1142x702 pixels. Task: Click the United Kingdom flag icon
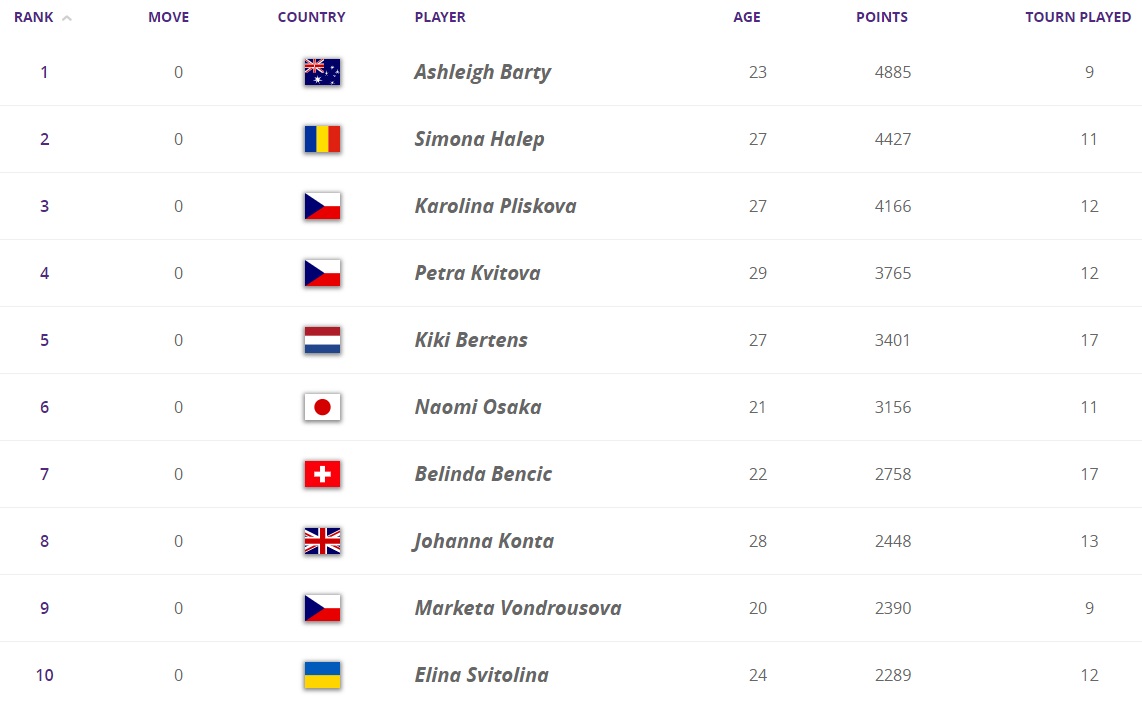click(x=322, y=541)
